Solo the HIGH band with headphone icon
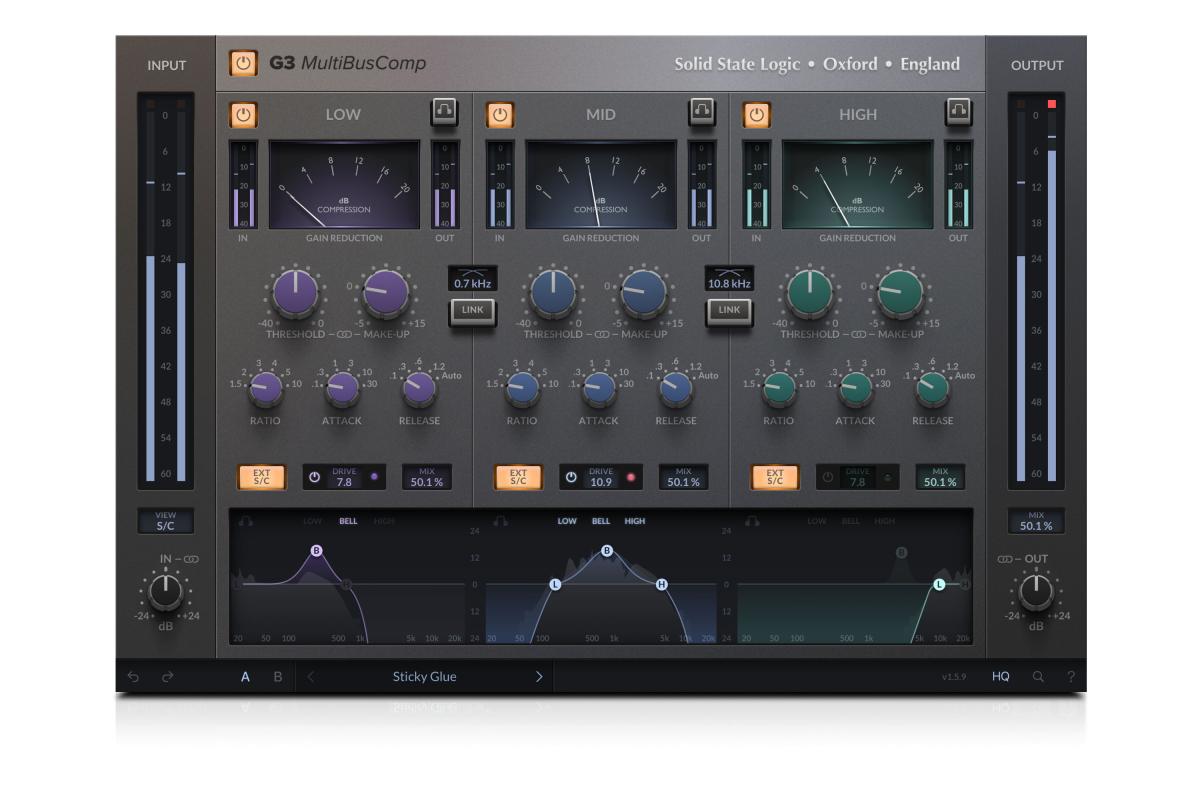The image size is (1200, 806). click(958, 112)
